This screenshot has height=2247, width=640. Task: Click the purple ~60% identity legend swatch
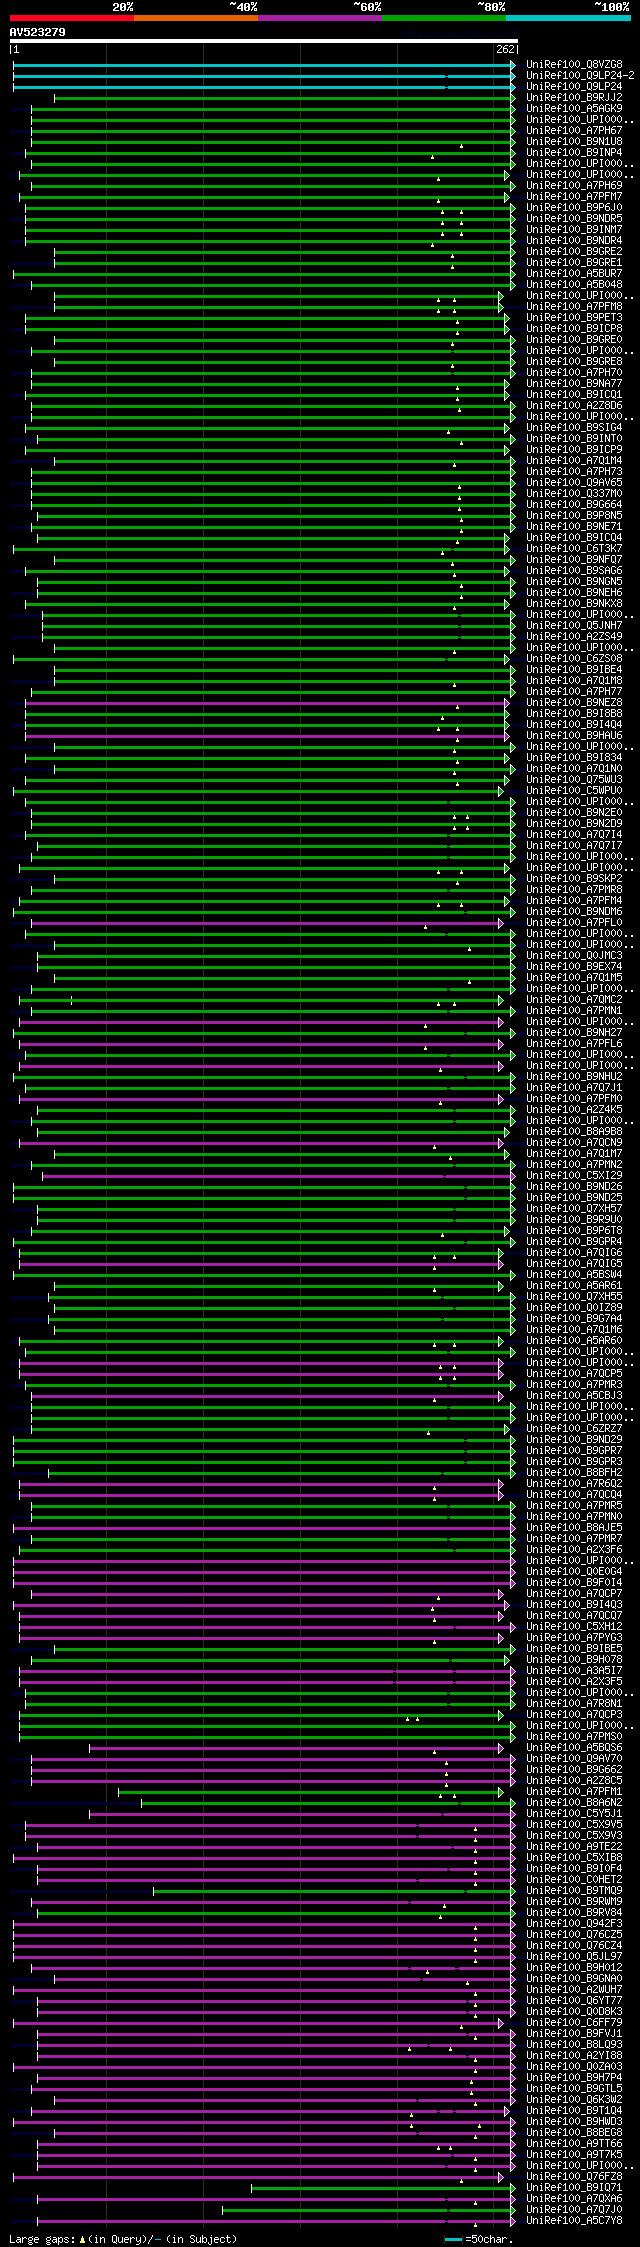click(x=320, y=18)
